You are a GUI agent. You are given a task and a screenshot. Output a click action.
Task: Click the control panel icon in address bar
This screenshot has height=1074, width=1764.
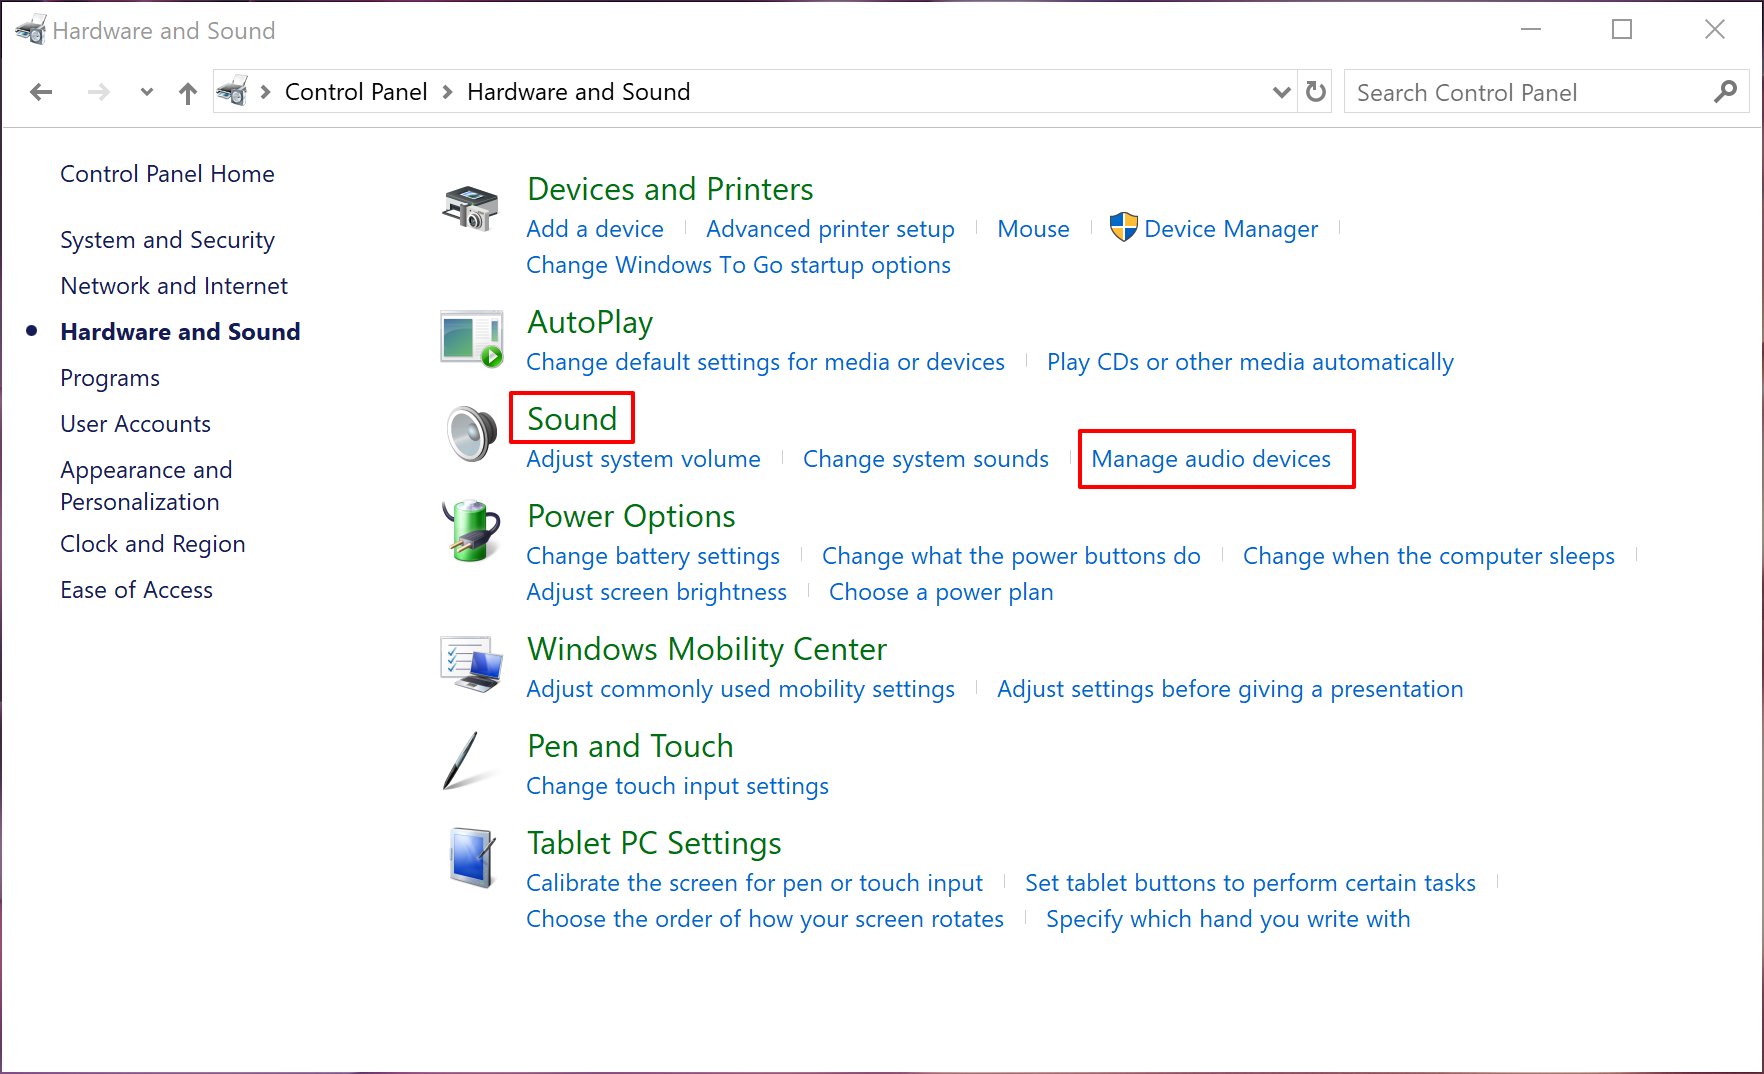click(x=232, y=91)
